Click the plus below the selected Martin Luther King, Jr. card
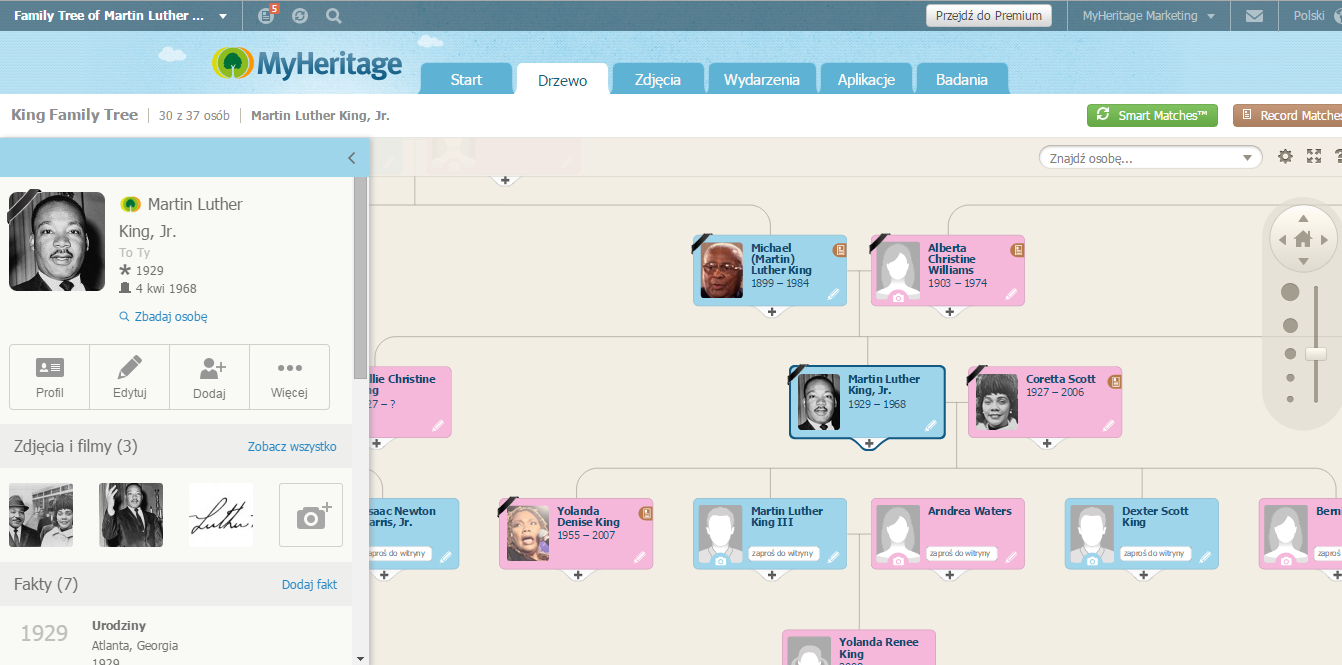 pyautogui.click(x=869, y=443)
